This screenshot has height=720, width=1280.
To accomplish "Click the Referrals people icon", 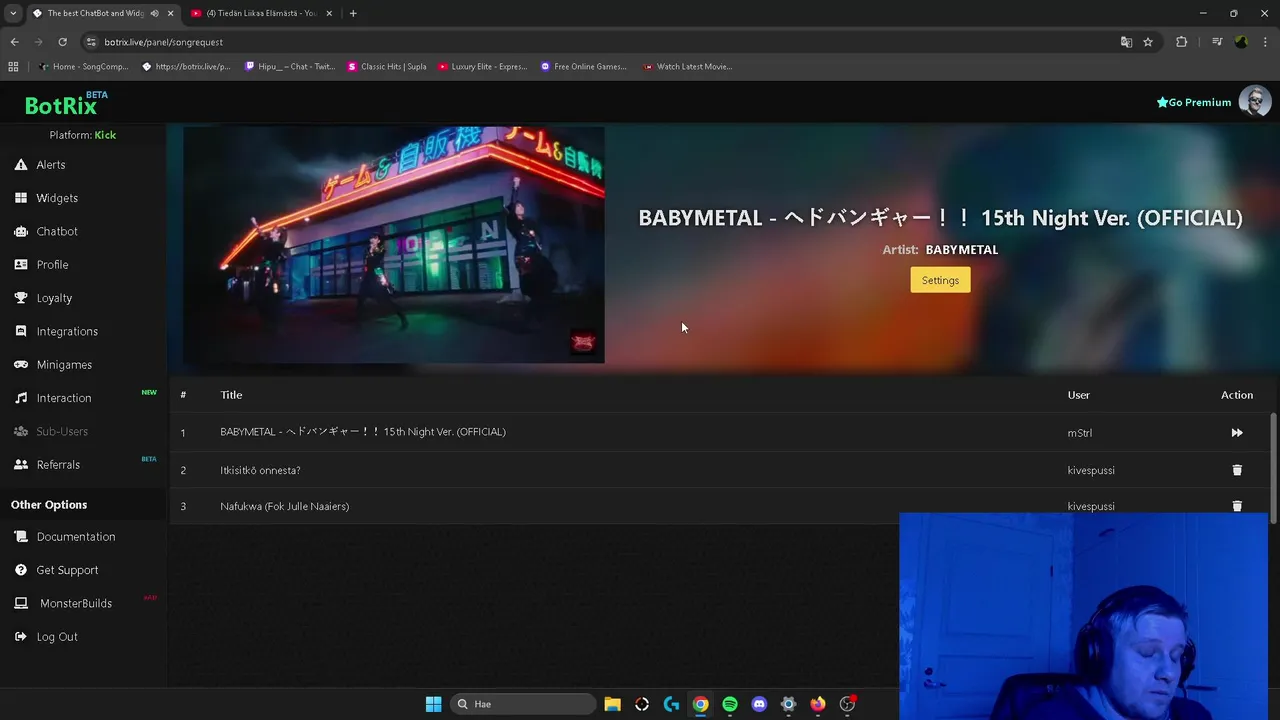I will pyautogui.click(x=21, y=465).
